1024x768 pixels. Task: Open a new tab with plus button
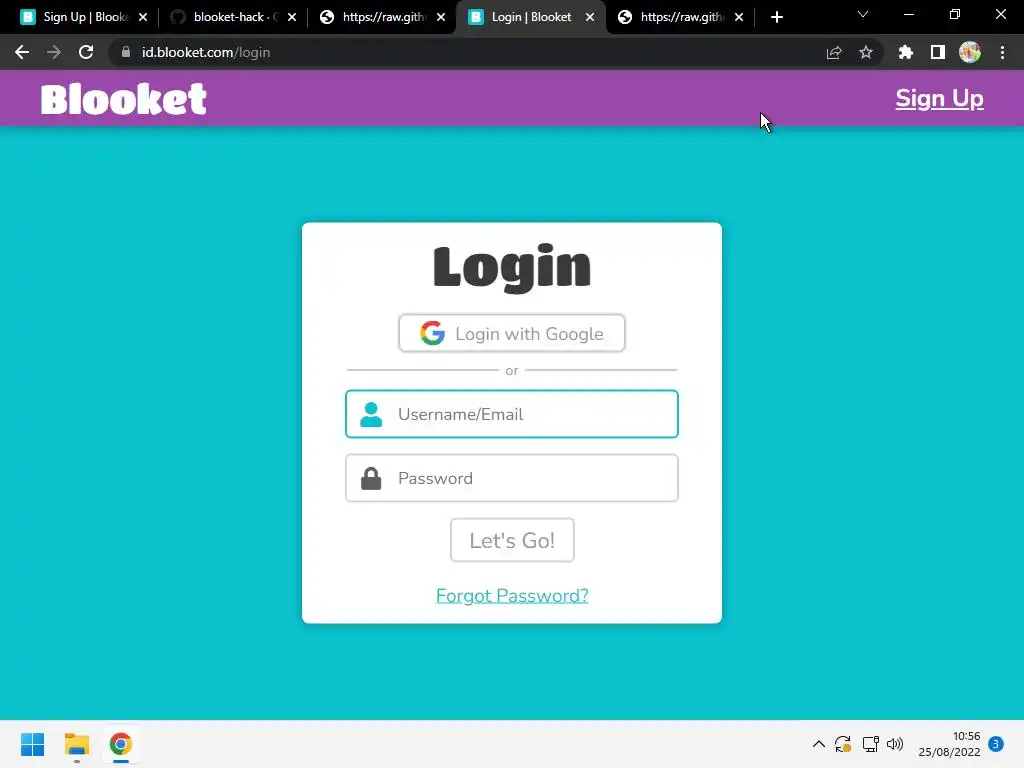(776, 17)
